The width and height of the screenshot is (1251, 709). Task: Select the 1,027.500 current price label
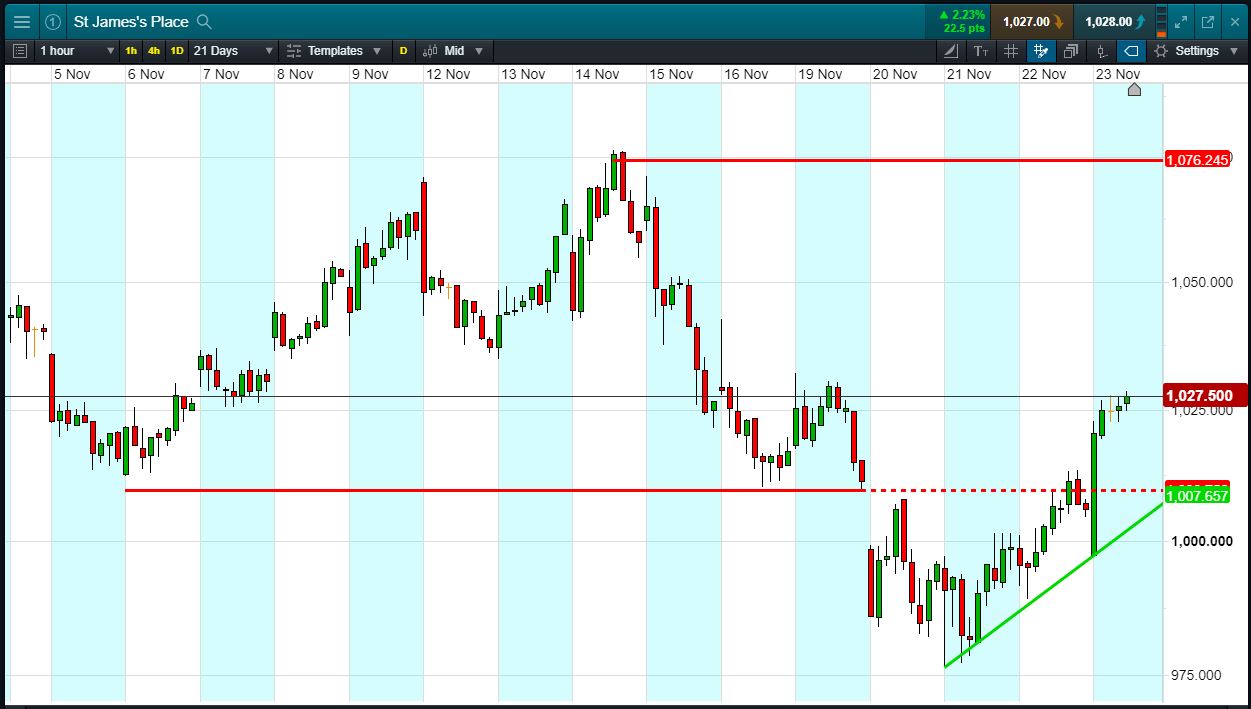pos(1205,396)
